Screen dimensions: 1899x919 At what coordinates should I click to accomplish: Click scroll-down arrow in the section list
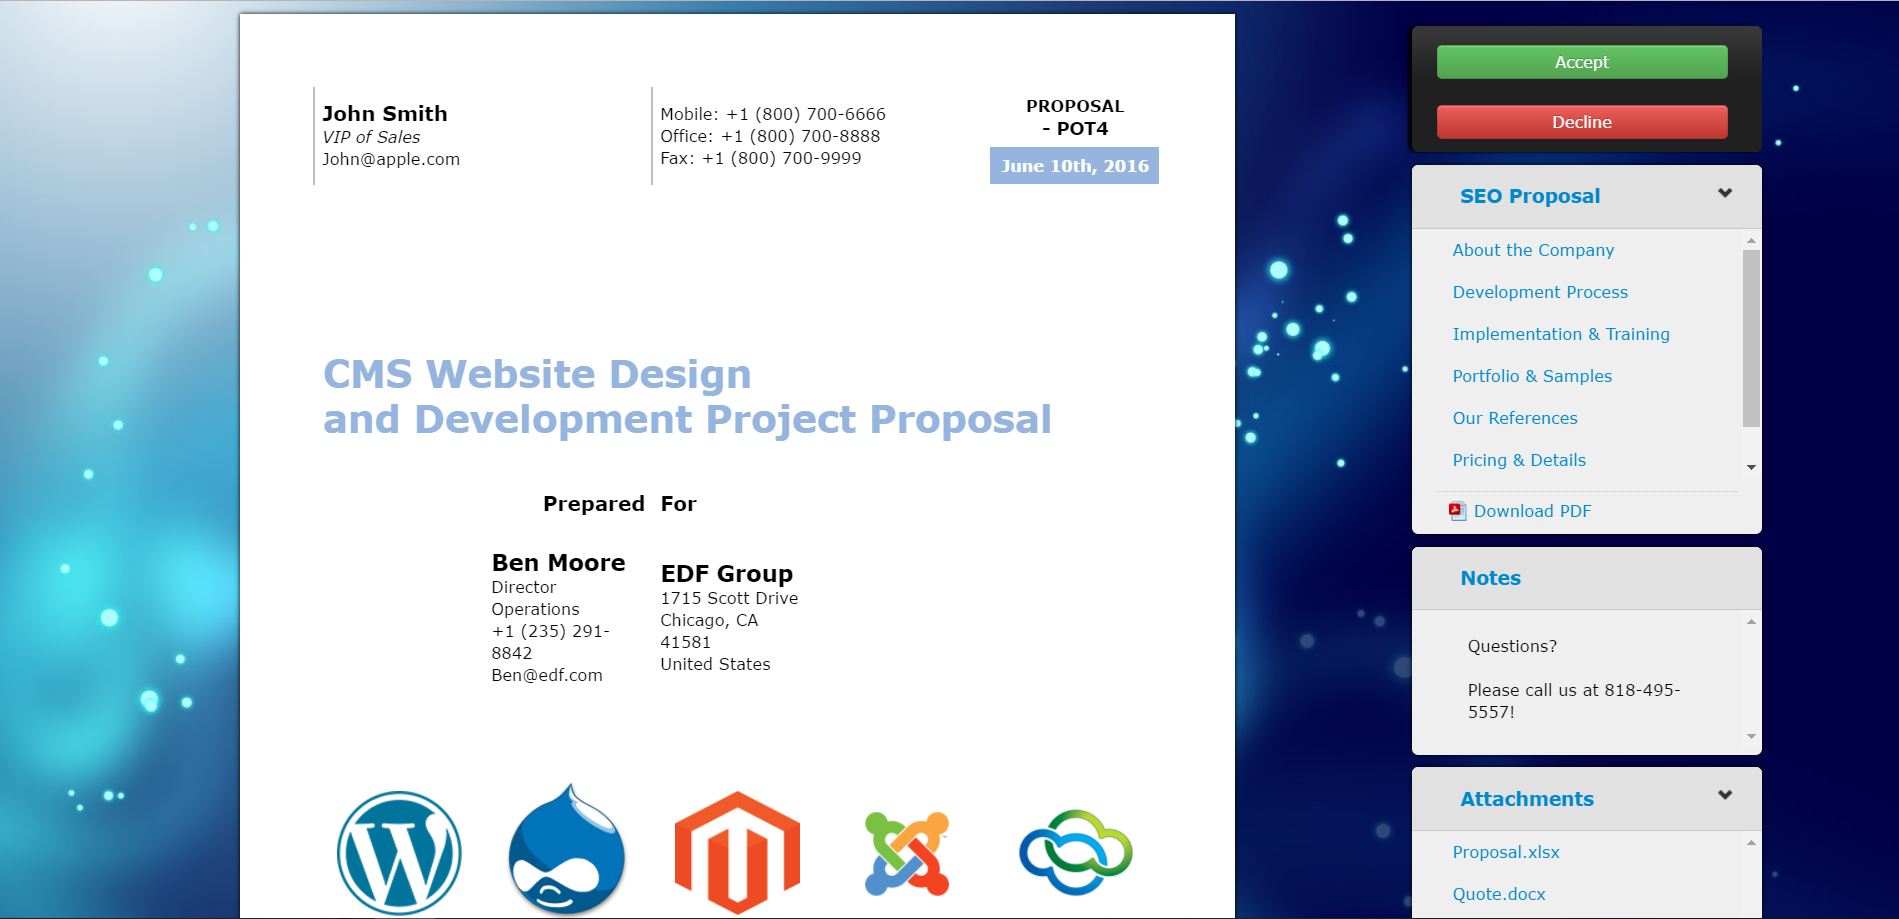point(1751,467)
